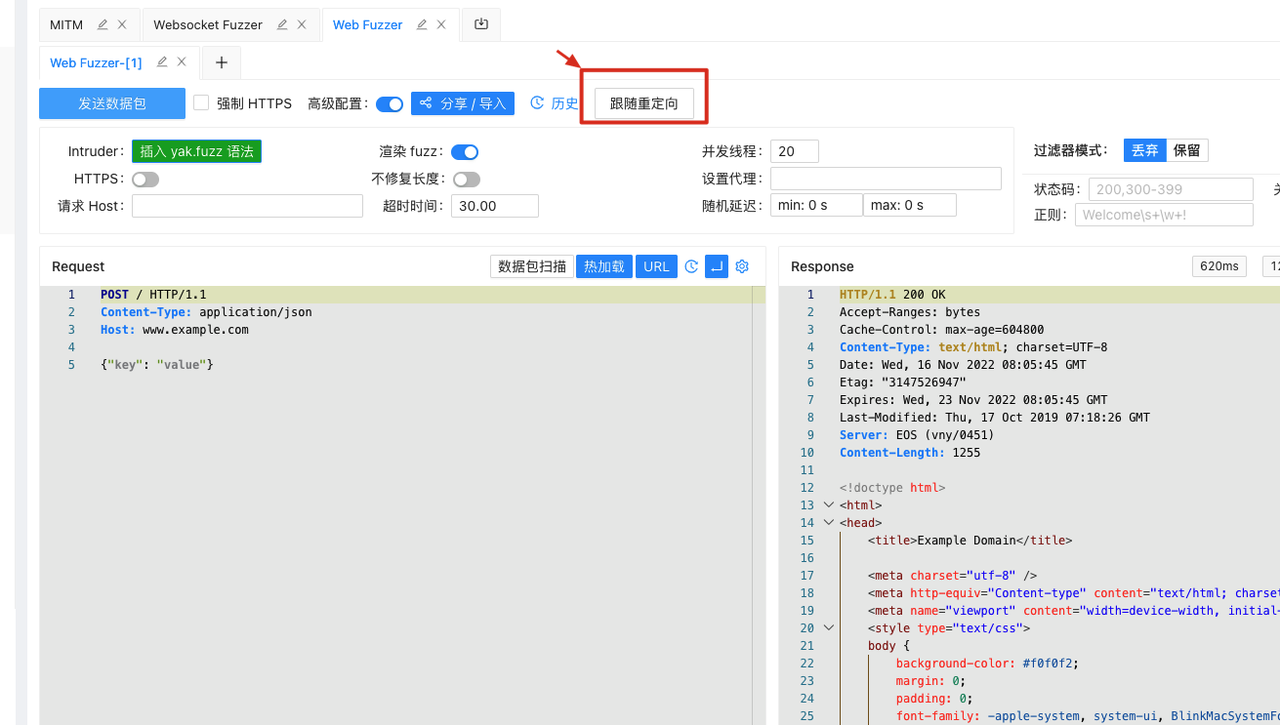The width and height of the screenshot is (1280, 725).
Task: Check the 强制 HTTPS checkbox
Action: pos(201,103)
